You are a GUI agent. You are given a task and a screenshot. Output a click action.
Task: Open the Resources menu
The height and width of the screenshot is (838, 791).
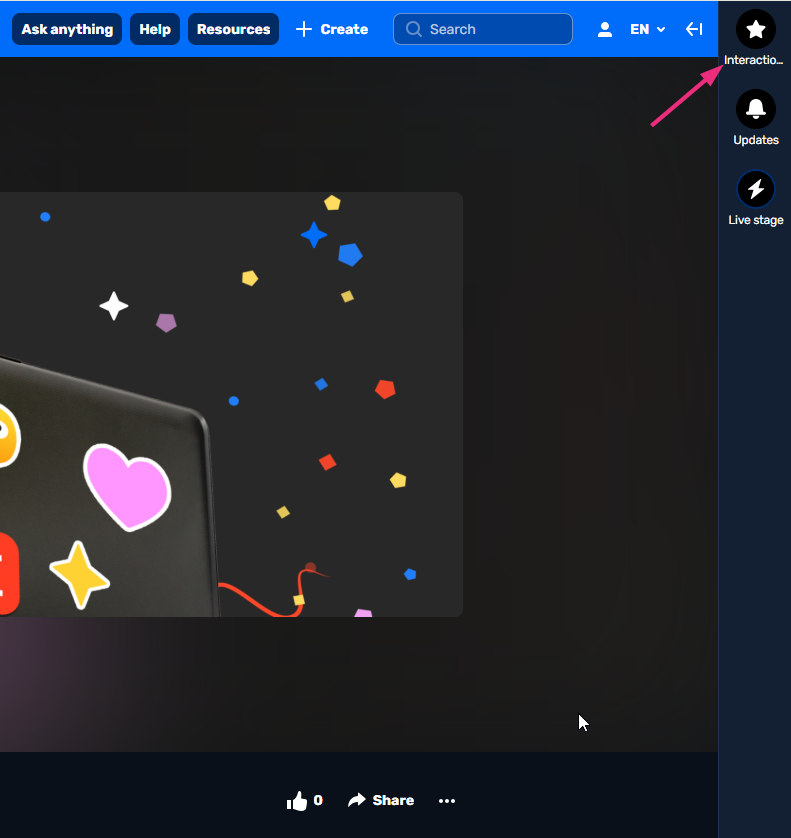pos(234,29)
